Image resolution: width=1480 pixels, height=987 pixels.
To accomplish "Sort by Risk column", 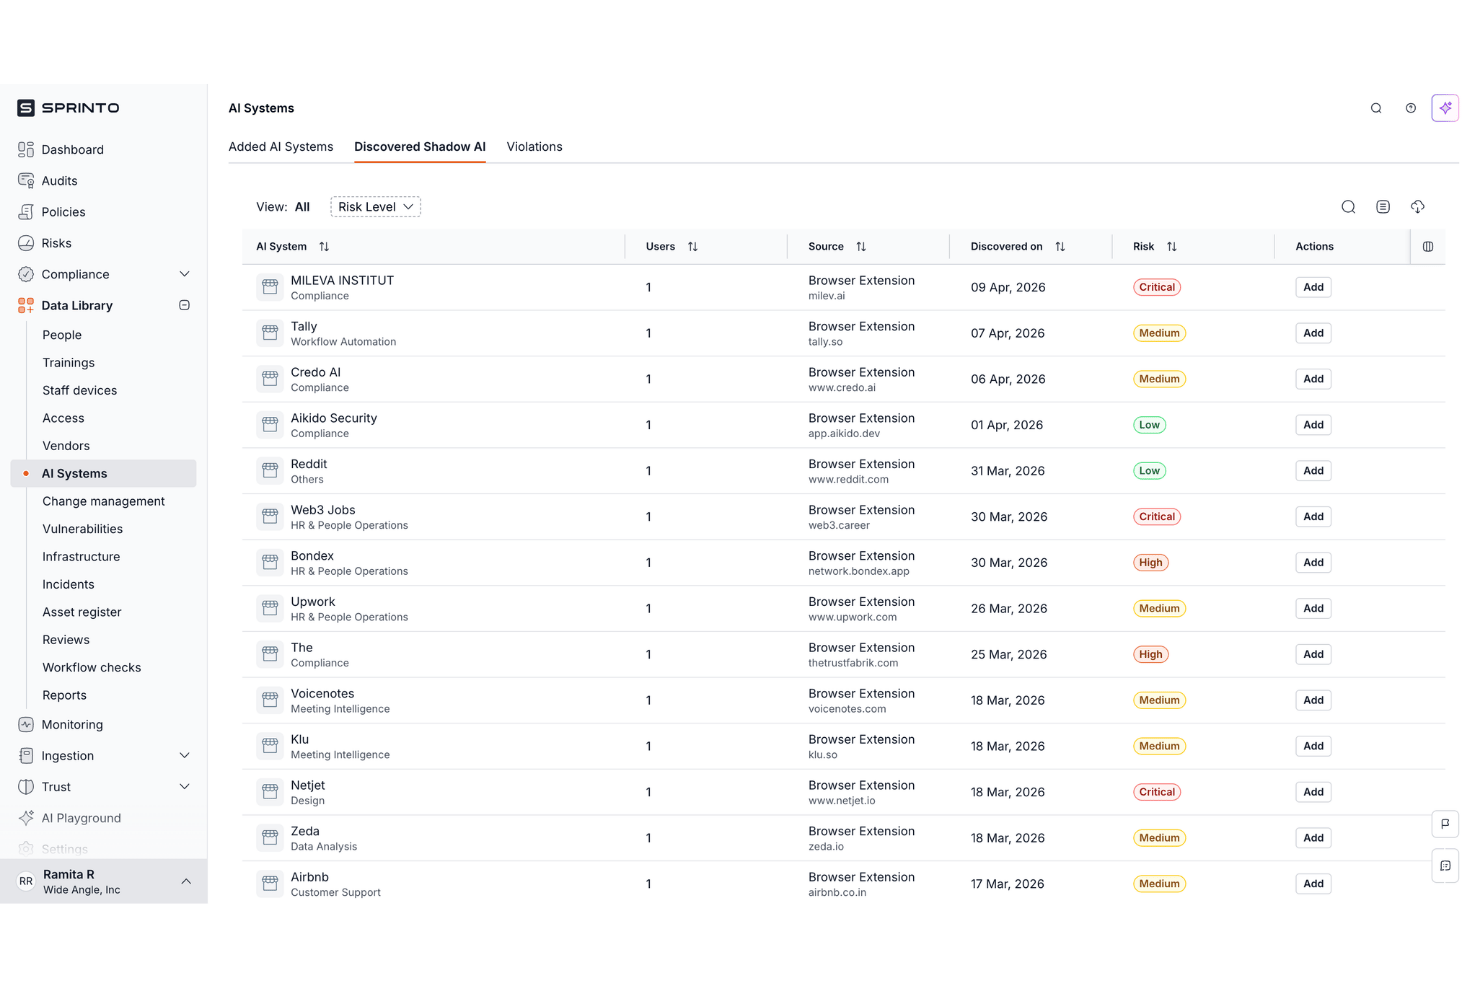I will tap(1172, 247).
